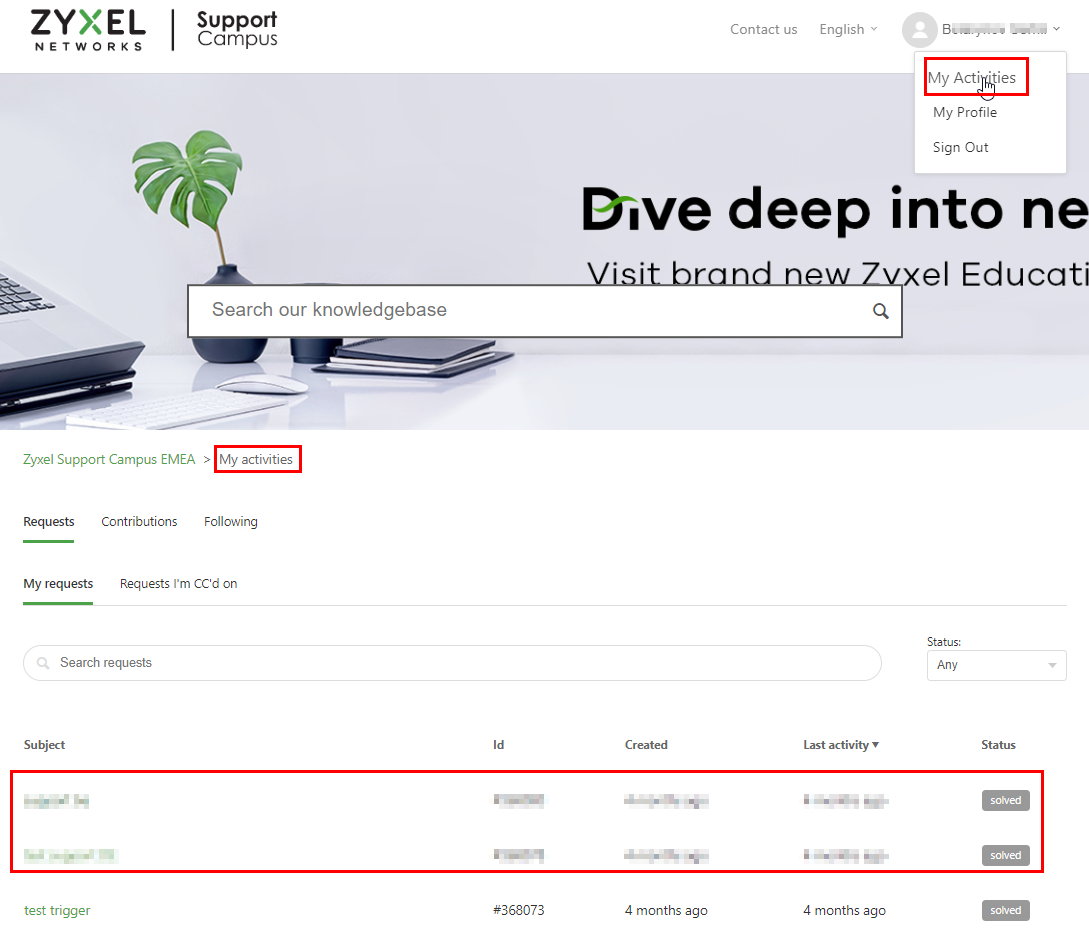The height and width of the screenshot is (937, 1089).
Task: Click Sign Out in user menu
Action: (x=960, y=147)
